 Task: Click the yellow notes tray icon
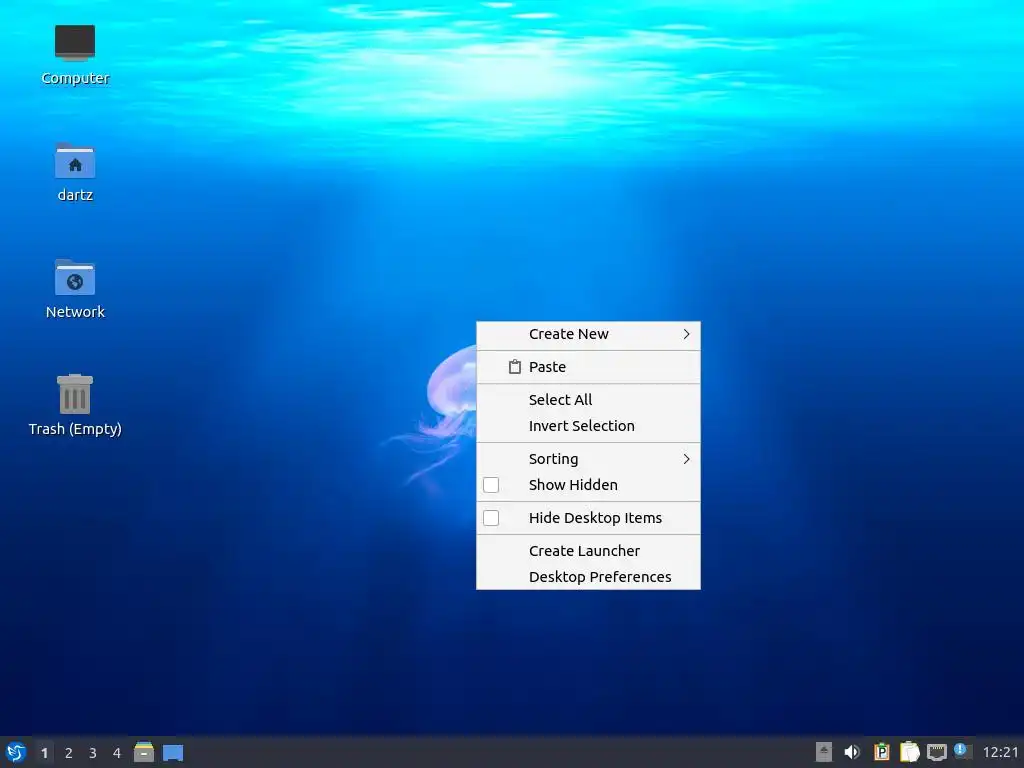point(910,752)
